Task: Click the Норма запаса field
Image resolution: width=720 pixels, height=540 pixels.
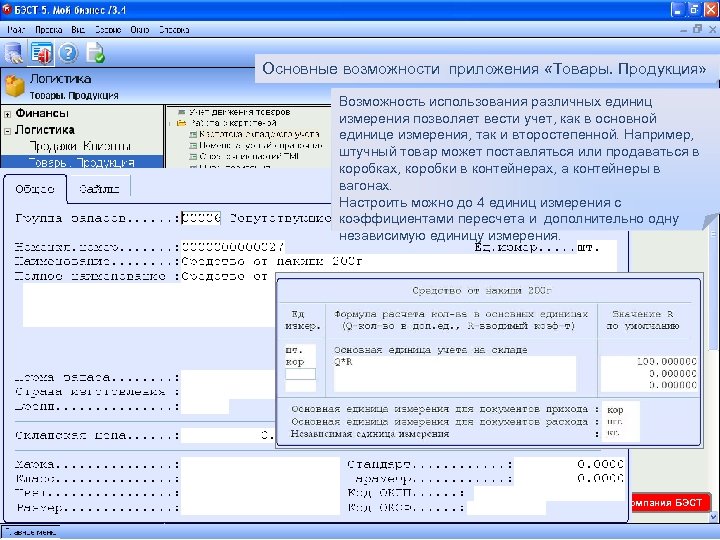Action: pyautogui.click(x=228, y=377)
